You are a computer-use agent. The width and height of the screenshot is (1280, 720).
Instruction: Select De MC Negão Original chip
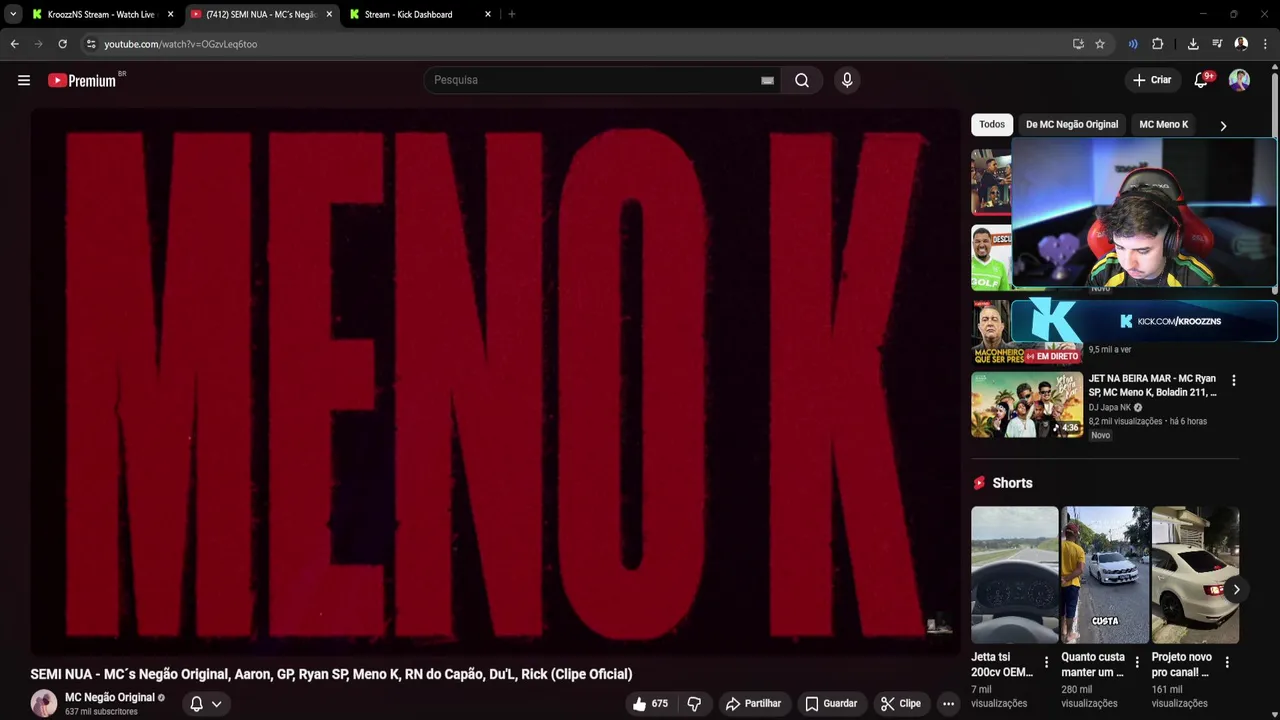(x=1072, y=124)
